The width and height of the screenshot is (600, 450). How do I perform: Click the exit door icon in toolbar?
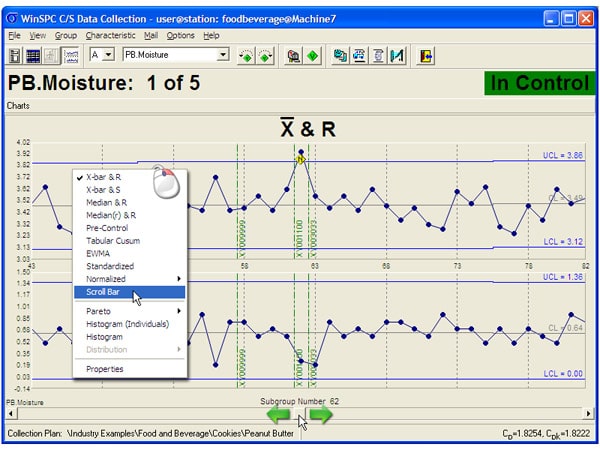425,55
